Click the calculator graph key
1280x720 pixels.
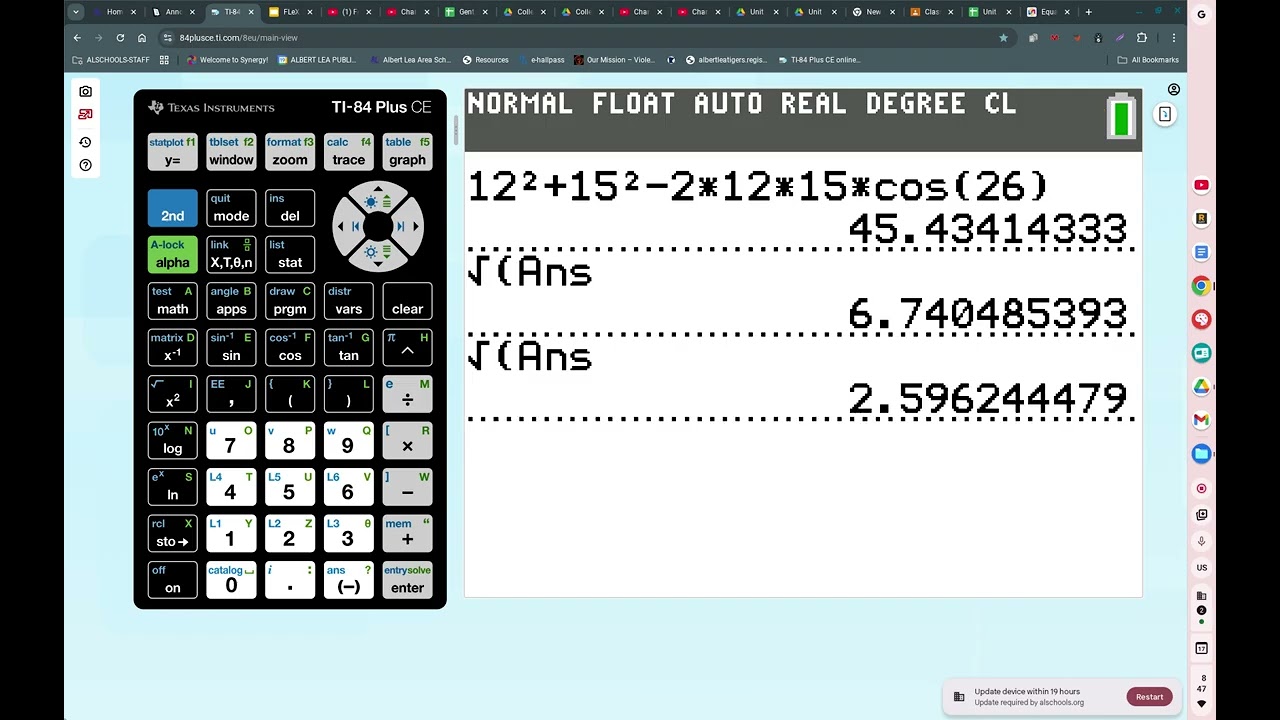(x=407, y=152)
